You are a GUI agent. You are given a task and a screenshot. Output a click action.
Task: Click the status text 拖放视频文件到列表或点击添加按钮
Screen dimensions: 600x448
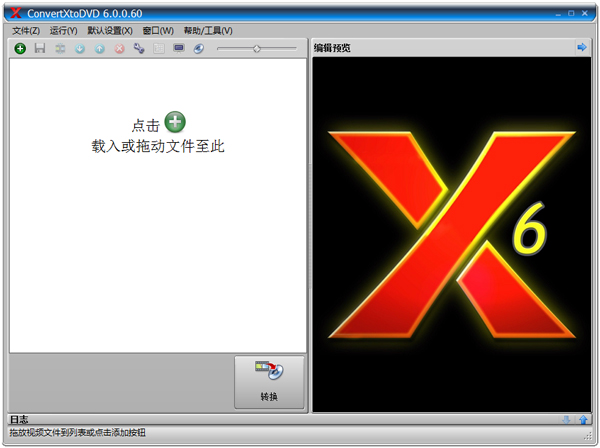[78, 433]
